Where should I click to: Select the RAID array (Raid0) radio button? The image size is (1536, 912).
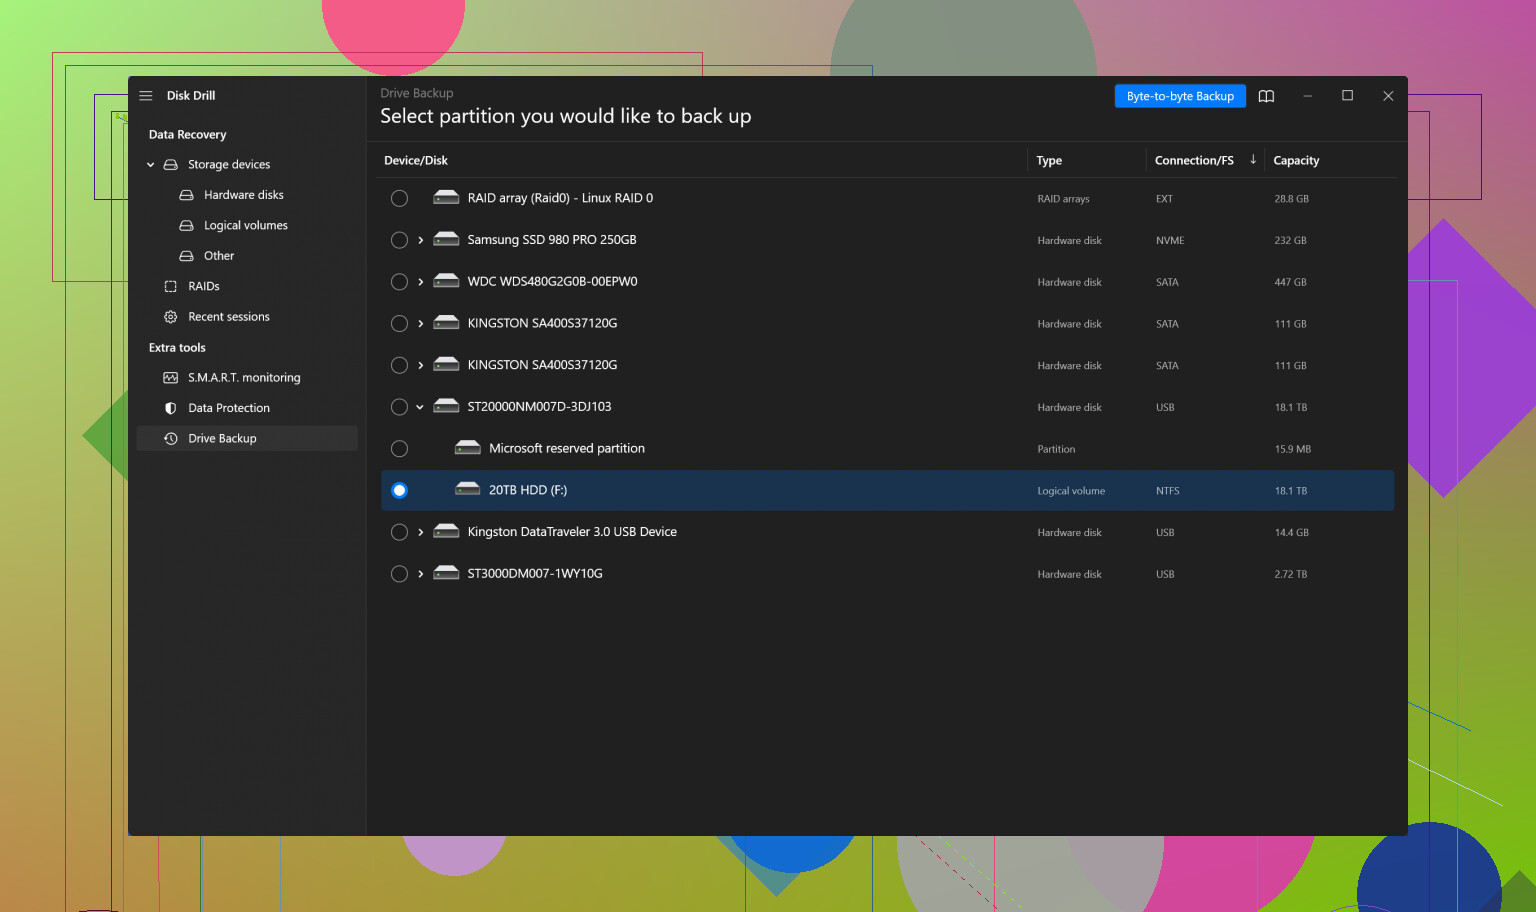pyautogui.click(x=399, y=199)
